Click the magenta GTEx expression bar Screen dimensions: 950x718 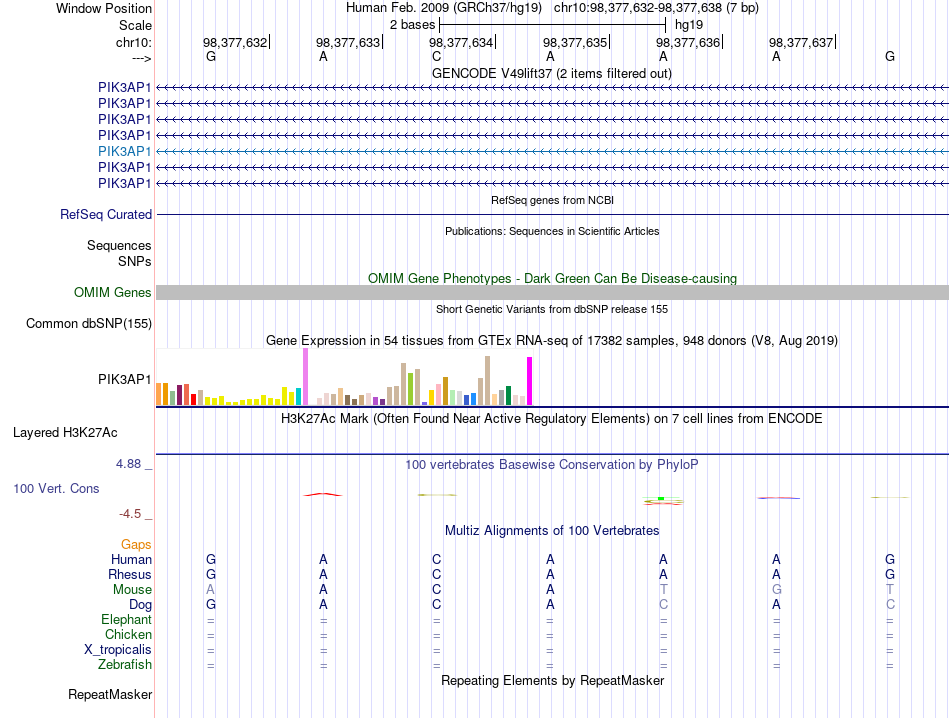click(530, 381)
